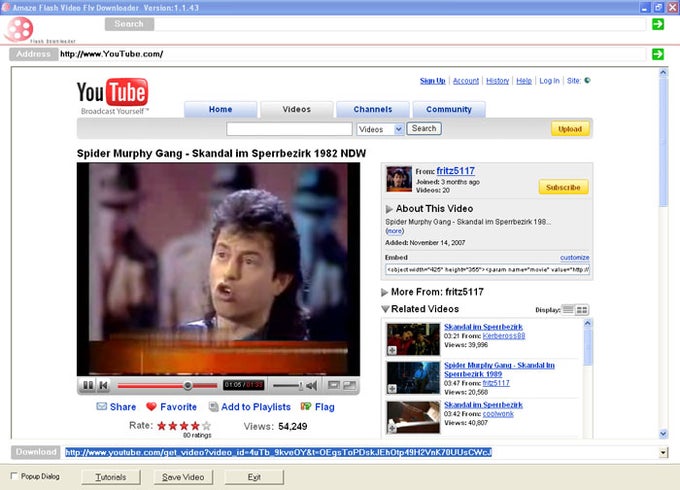Click the highlighted download URL field
Viewport: 680px width, 490px height.
(278, 452)
